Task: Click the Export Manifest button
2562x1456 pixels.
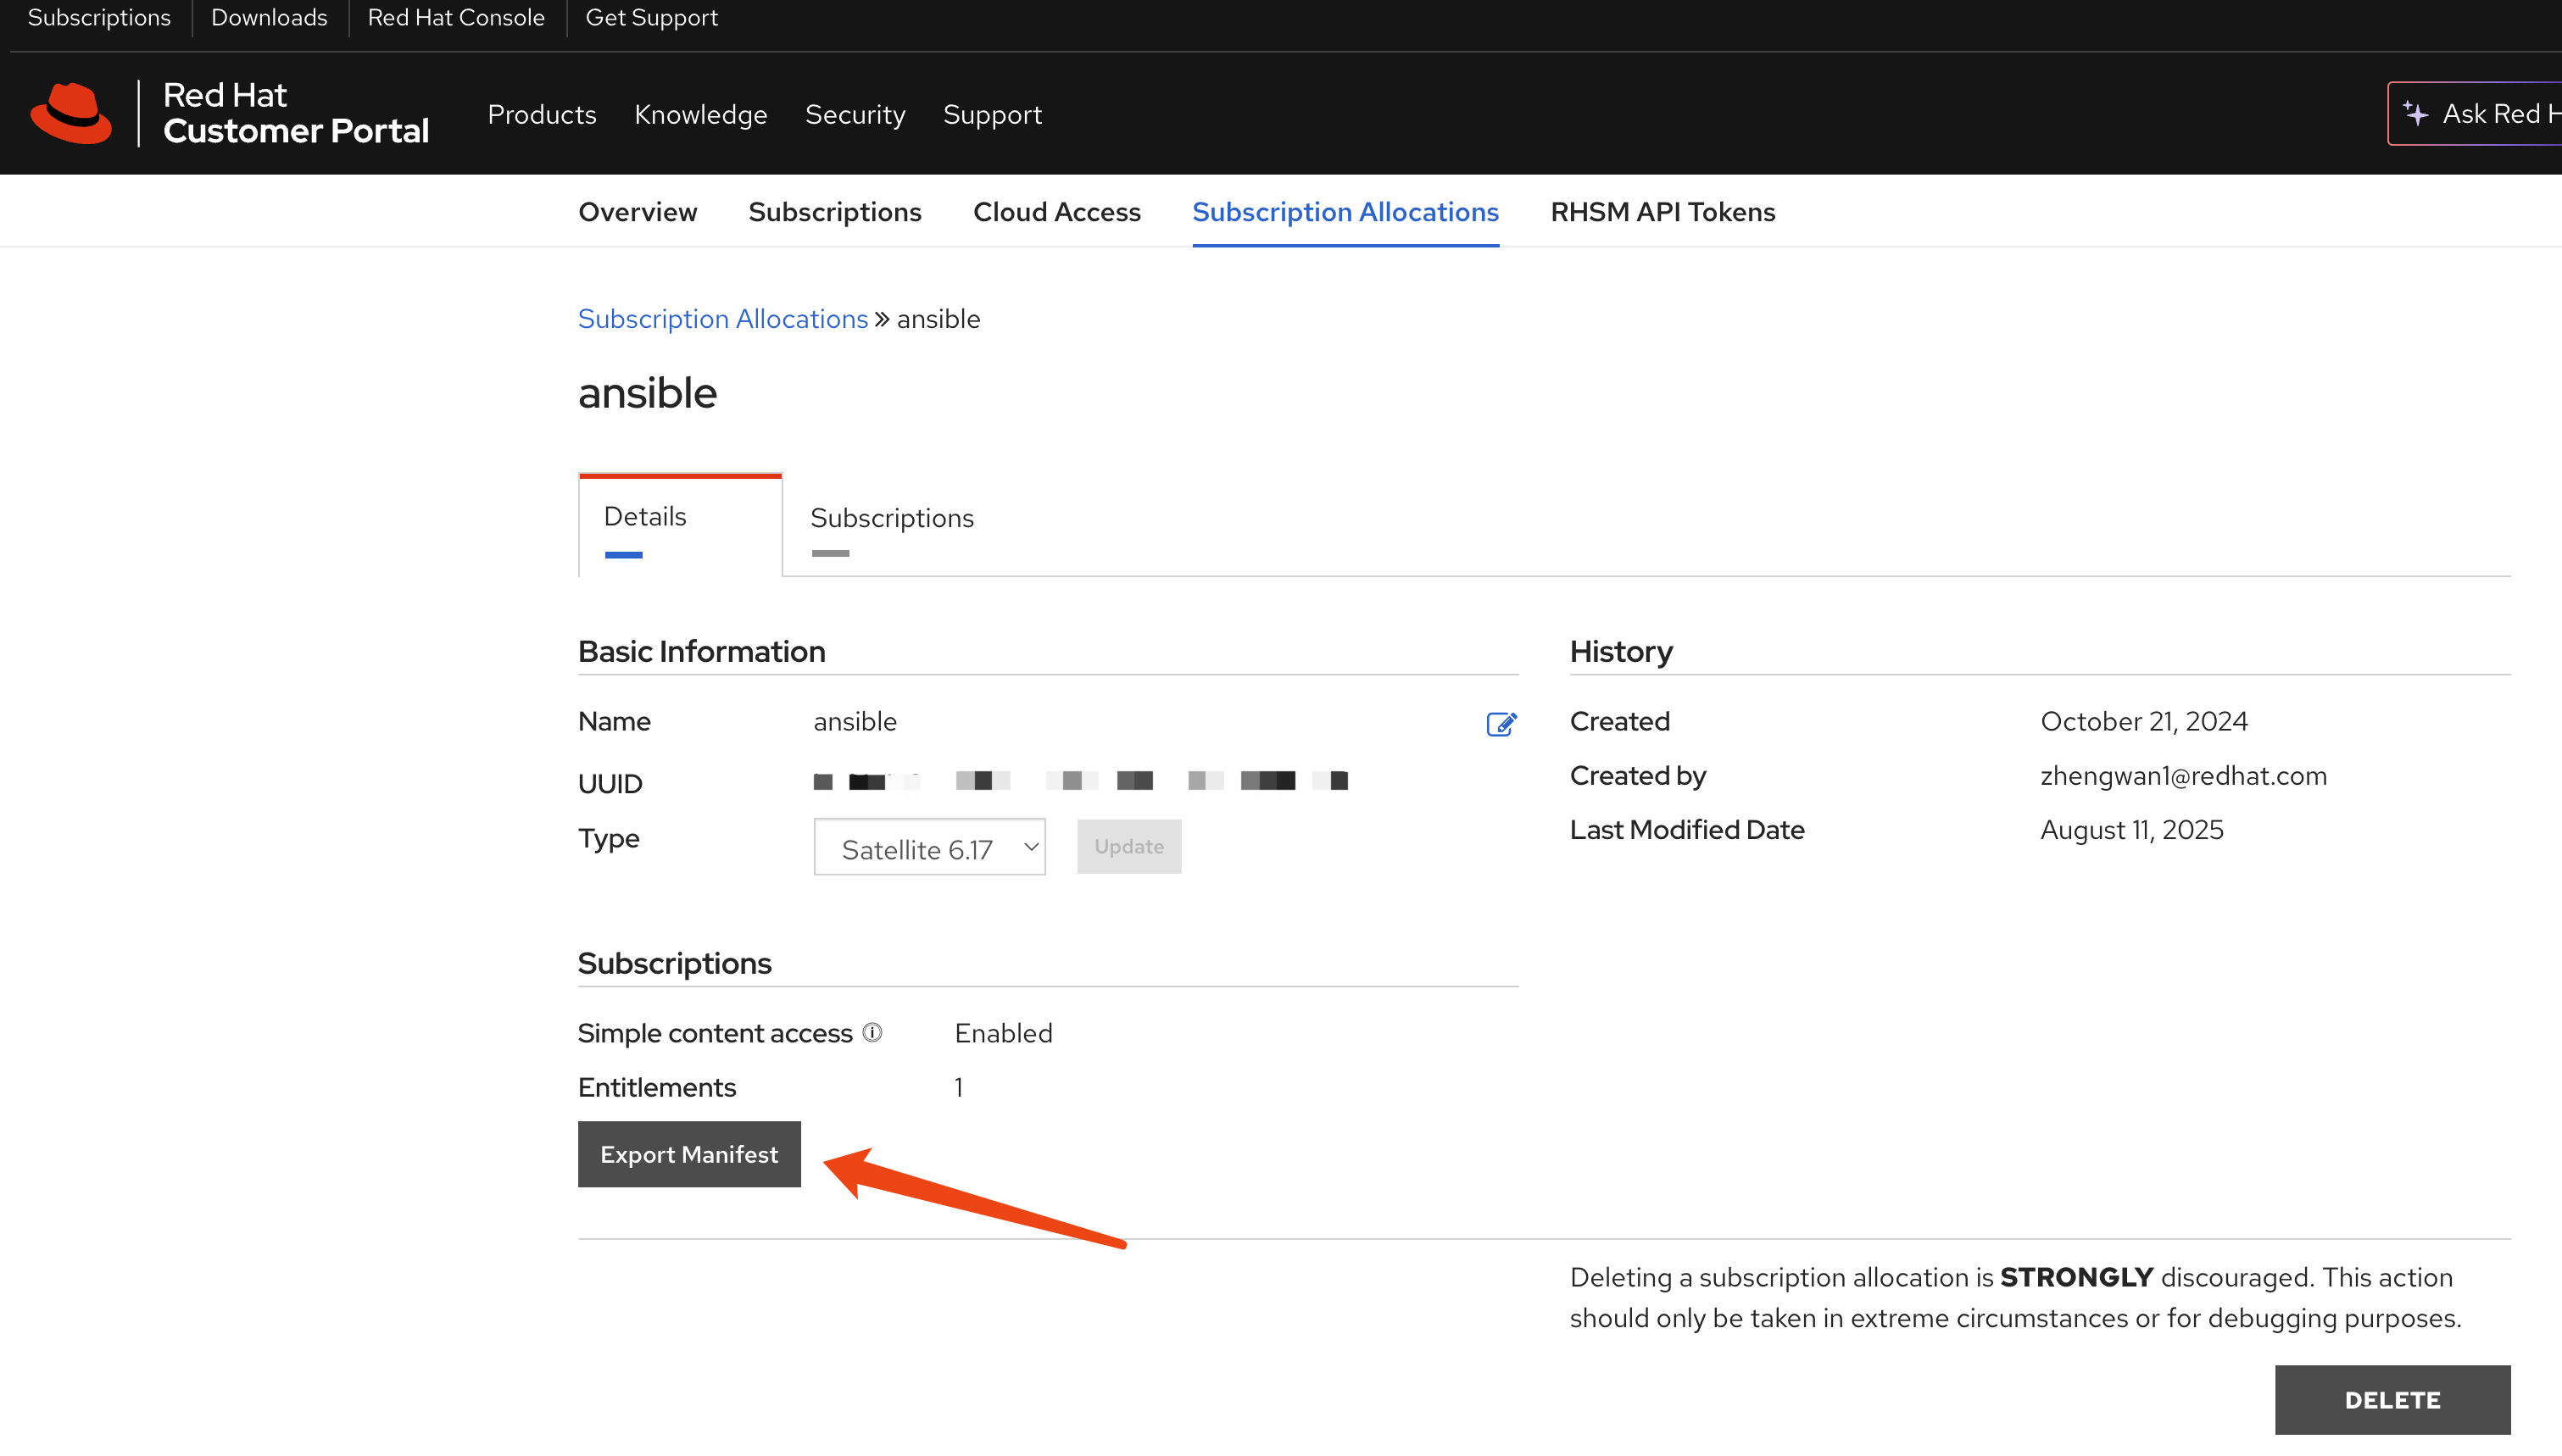Action: point(688,1154)
